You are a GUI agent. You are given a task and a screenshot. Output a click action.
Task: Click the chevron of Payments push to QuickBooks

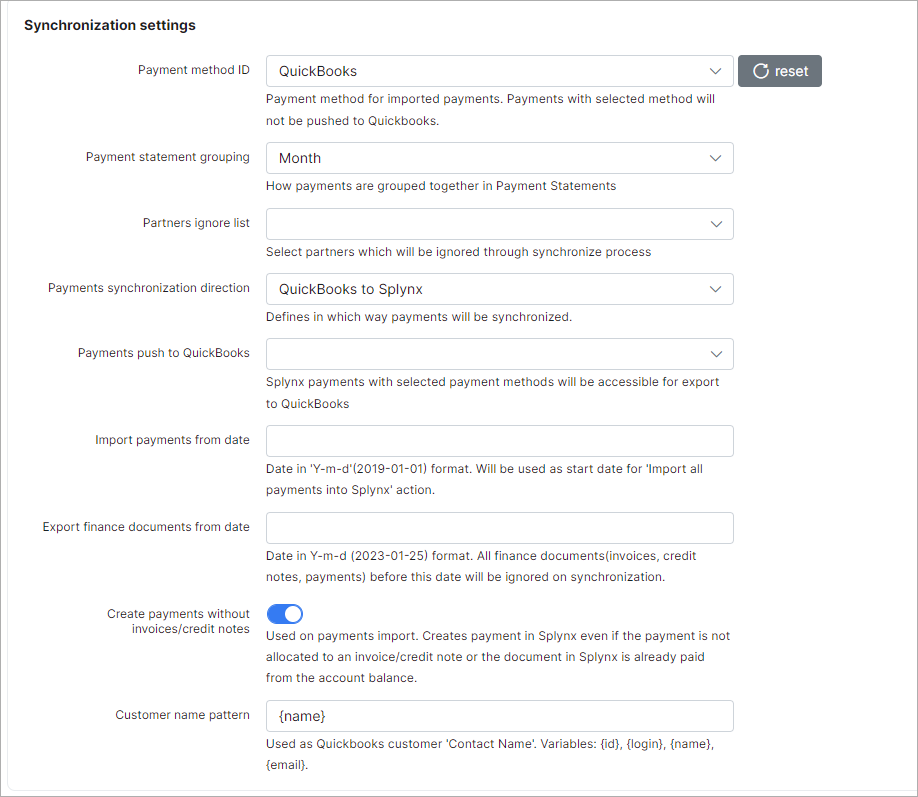(714, 354)
